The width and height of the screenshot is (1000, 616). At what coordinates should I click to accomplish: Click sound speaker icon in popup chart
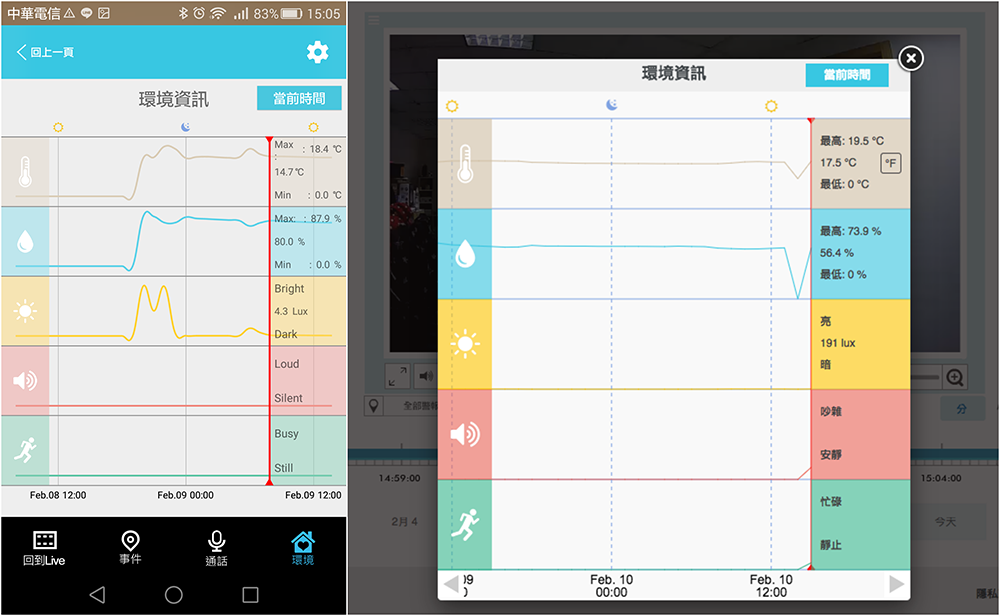click(465, 434)
